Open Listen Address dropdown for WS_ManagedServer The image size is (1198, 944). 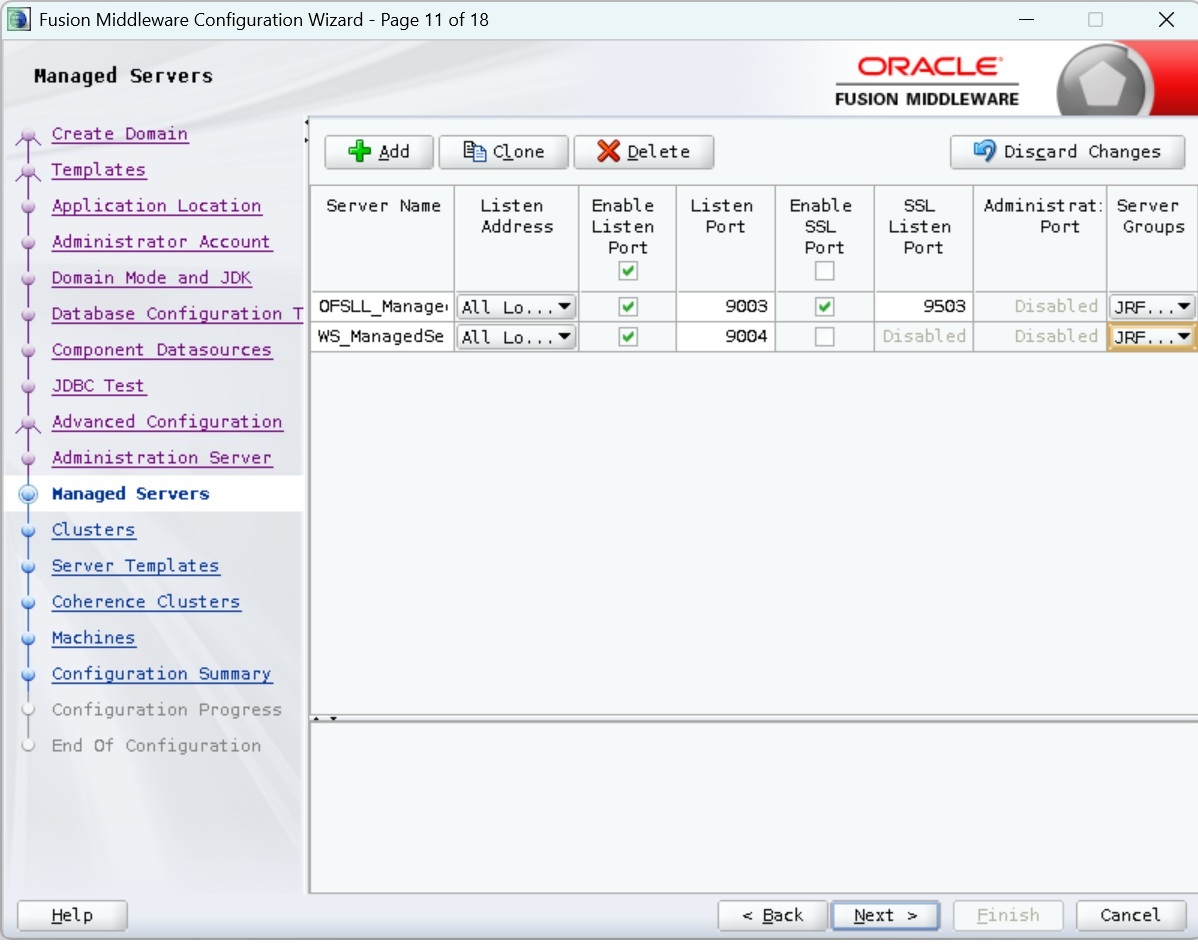coord(516,337)
